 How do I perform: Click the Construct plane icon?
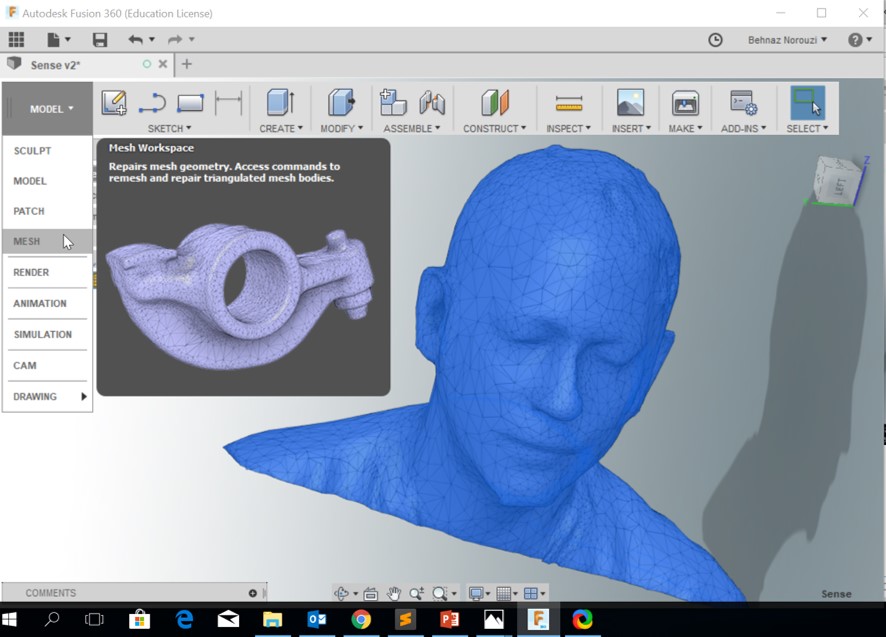click(495, 103)
